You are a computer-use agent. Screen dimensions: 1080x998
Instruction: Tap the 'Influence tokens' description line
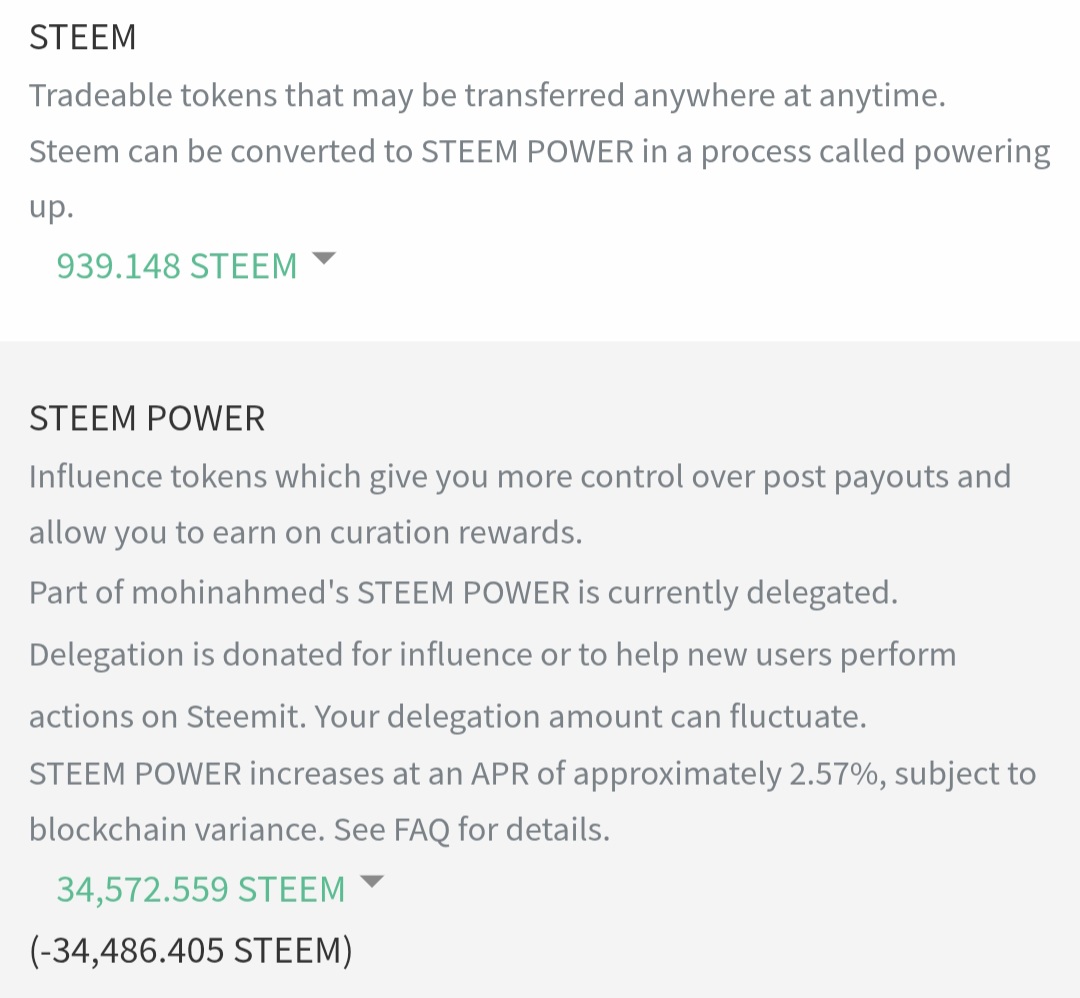point(519,476)
